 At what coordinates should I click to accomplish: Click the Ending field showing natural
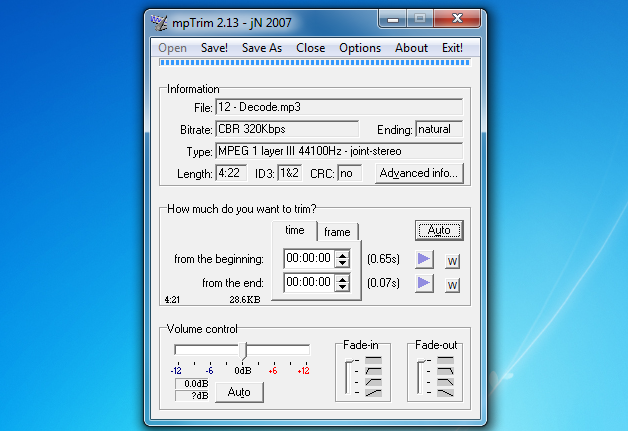tap(439, 129)
